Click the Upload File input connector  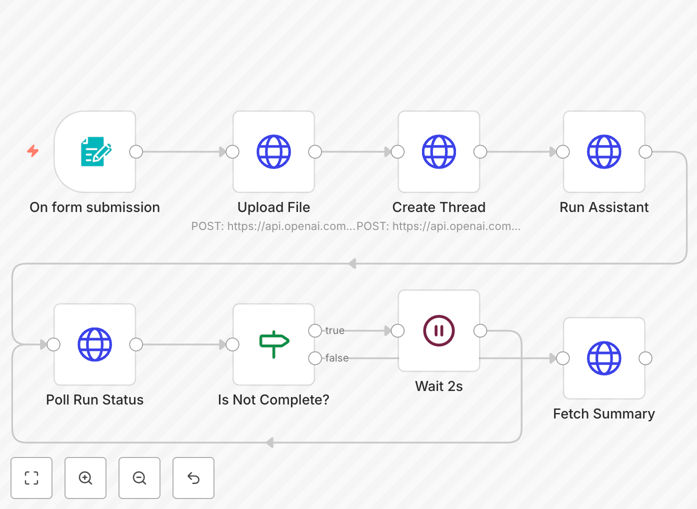point(232,152)
